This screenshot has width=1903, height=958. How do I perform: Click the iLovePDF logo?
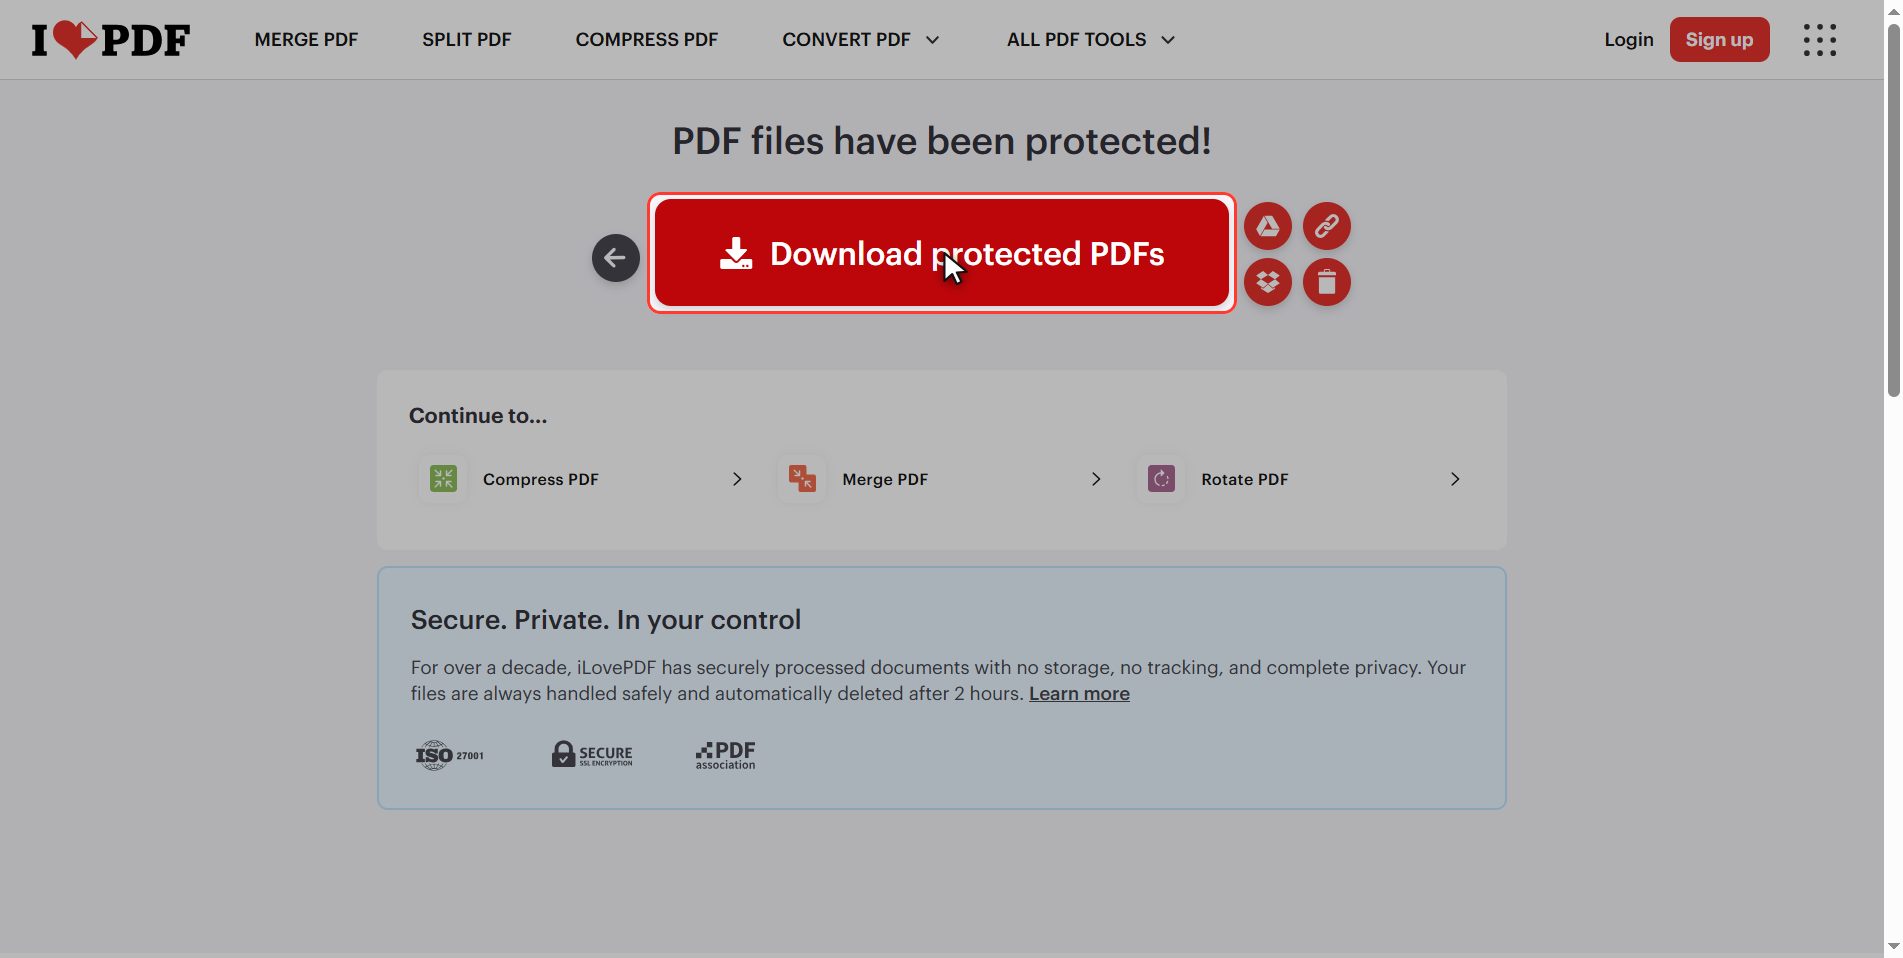tap(110, 40)
